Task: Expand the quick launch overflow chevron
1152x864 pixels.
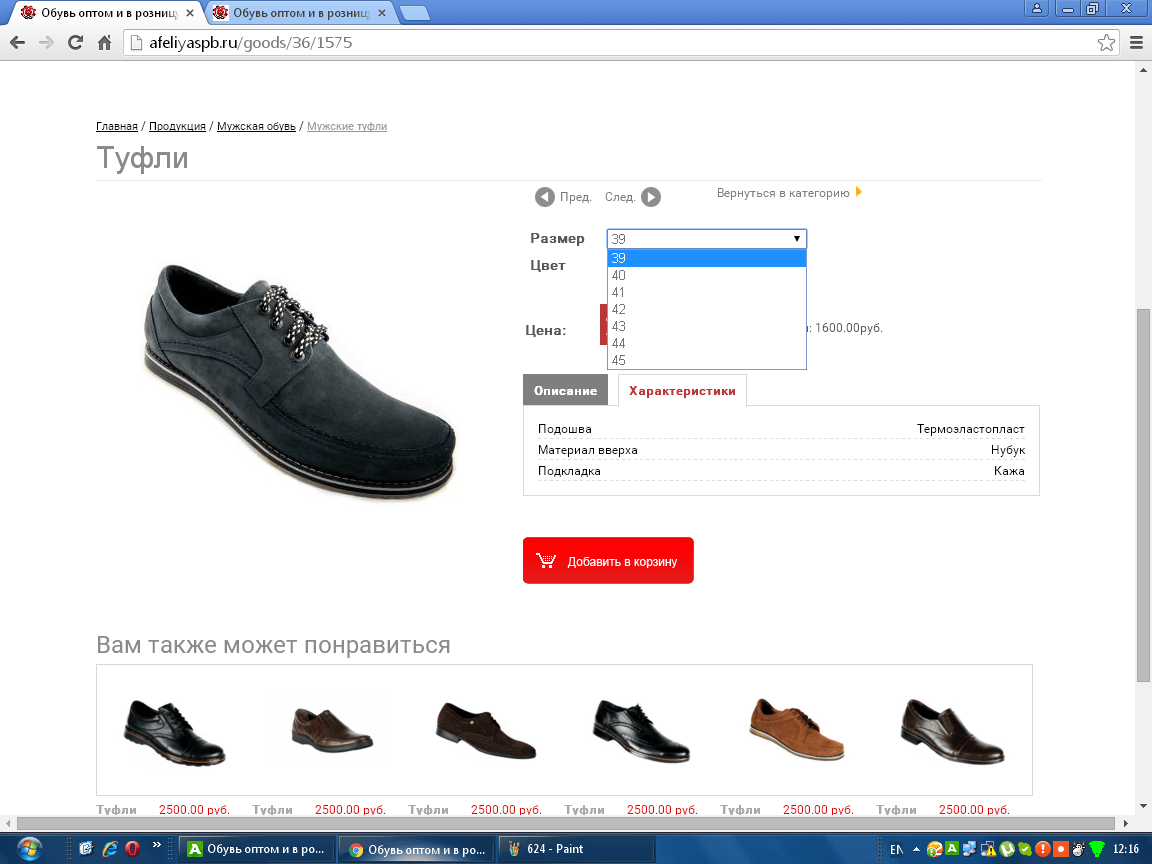Action: pos(156,845)
